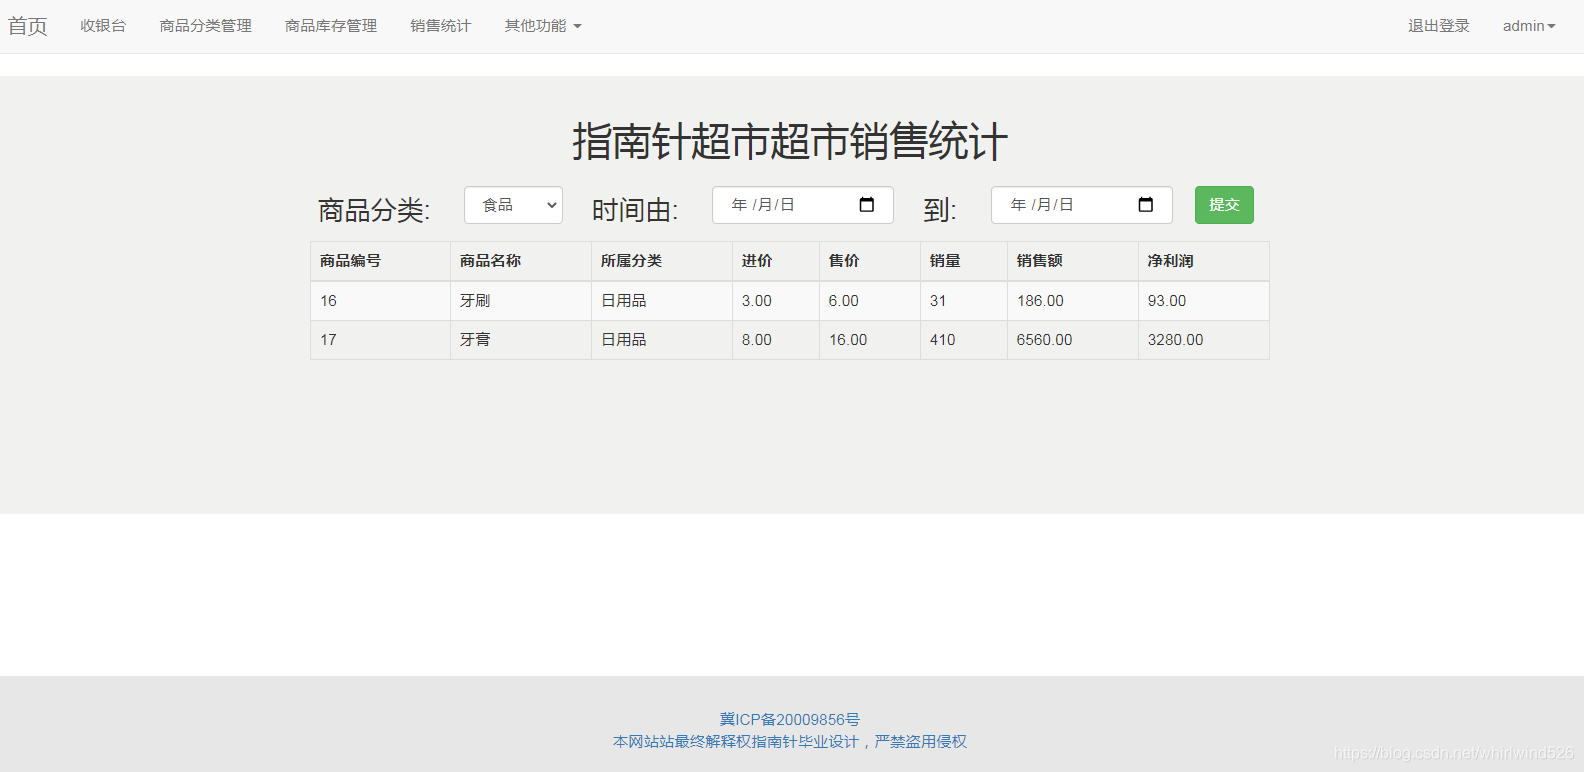Select product number 16 cell
This screenshot has width=1584, height=772.
tap(381, 301)
